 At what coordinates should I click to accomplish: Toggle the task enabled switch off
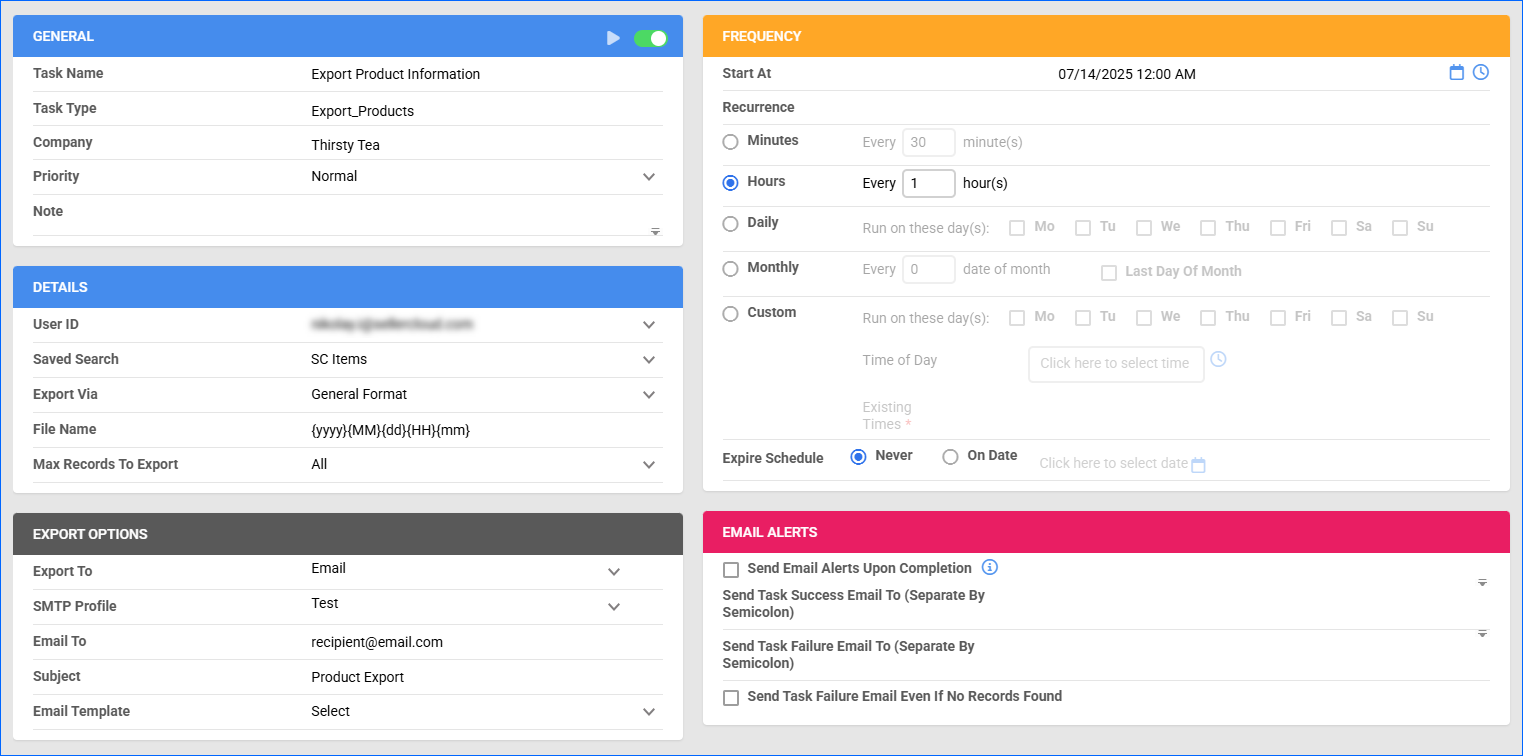point(650,38)
